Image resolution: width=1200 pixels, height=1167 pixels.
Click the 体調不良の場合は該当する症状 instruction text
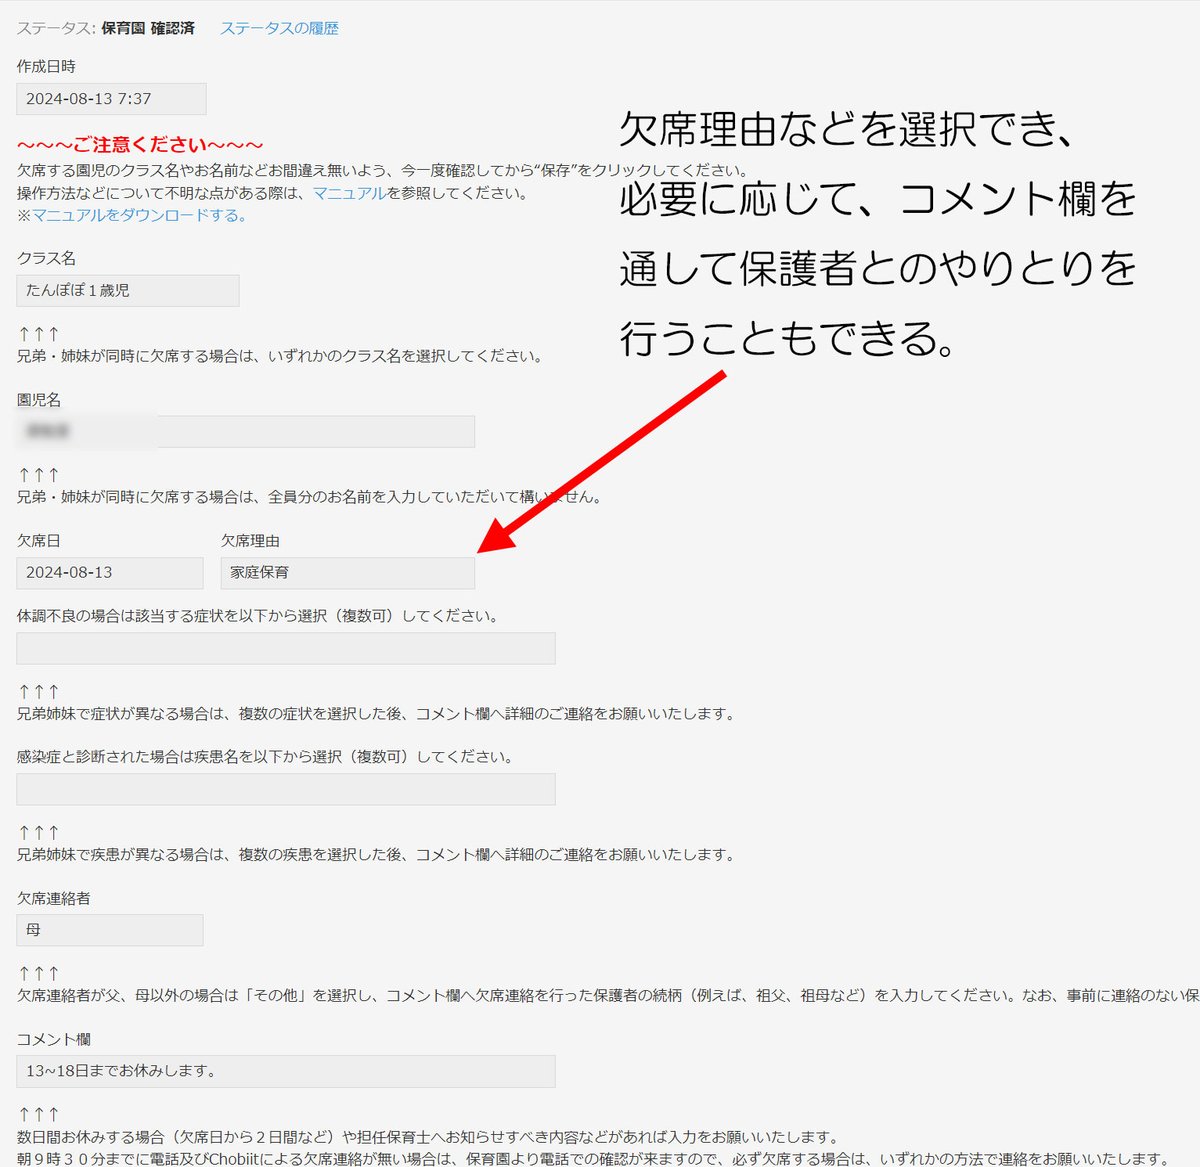pyautogui.click(x=259, y=616)
